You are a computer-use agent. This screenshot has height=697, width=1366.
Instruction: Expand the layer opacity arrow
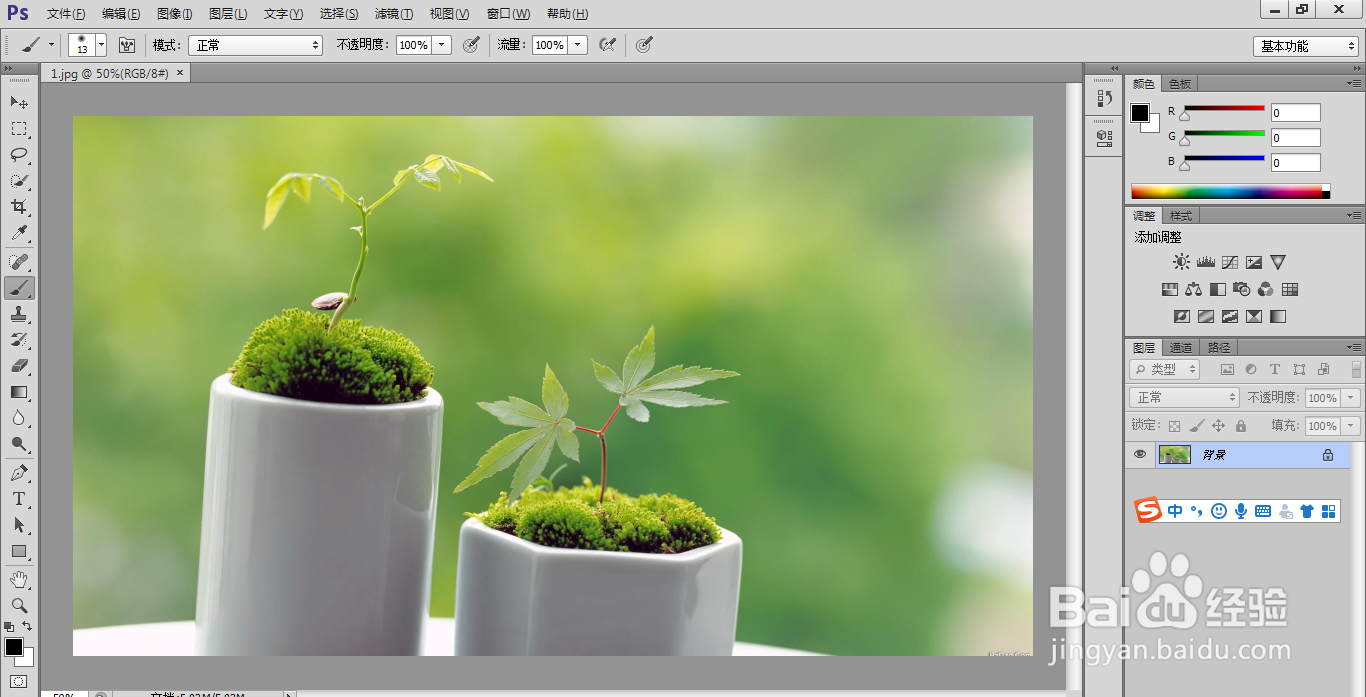1352,397
